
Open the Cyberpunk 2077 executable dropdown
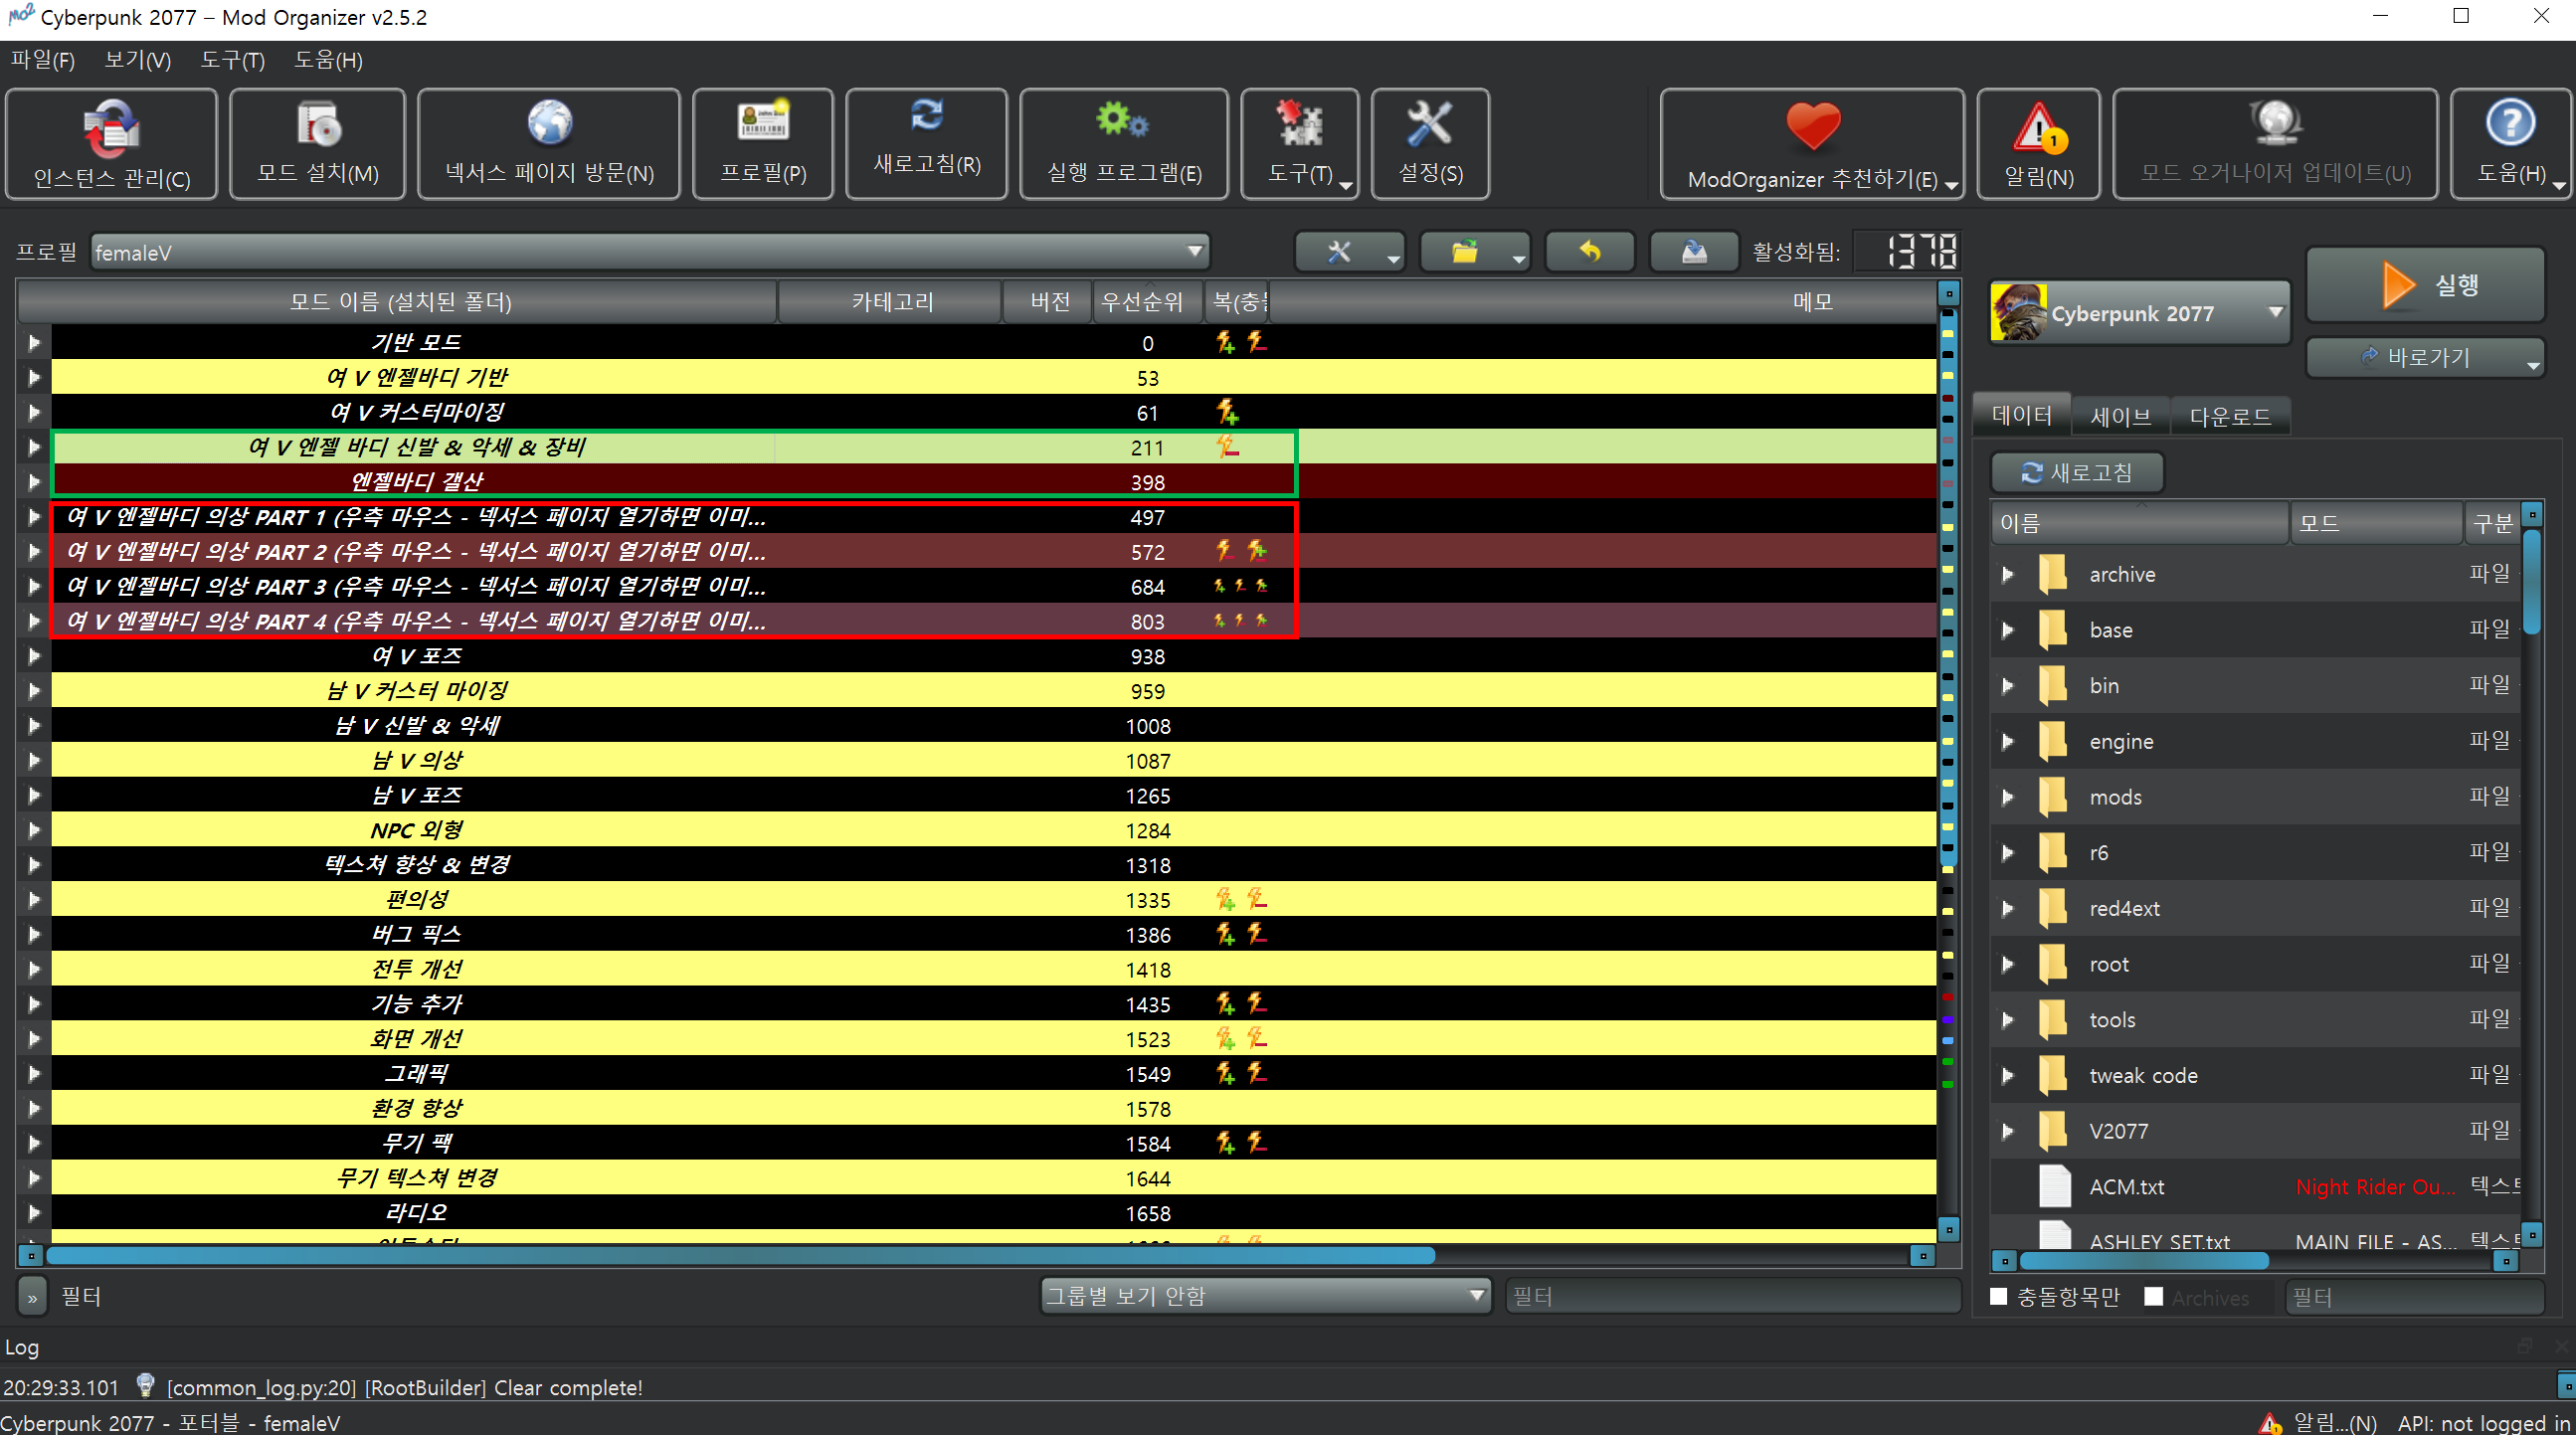2140,313
